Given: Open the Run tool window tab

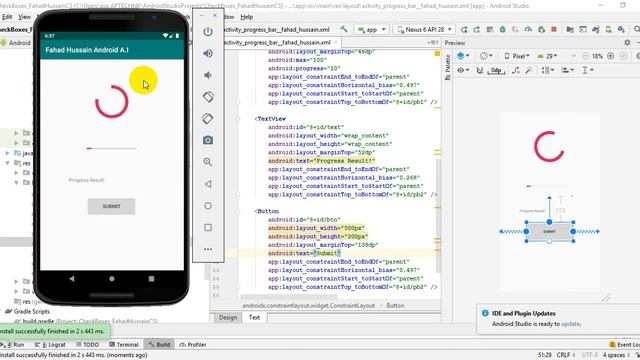Looking at the screenshot, I should (13, 344).
